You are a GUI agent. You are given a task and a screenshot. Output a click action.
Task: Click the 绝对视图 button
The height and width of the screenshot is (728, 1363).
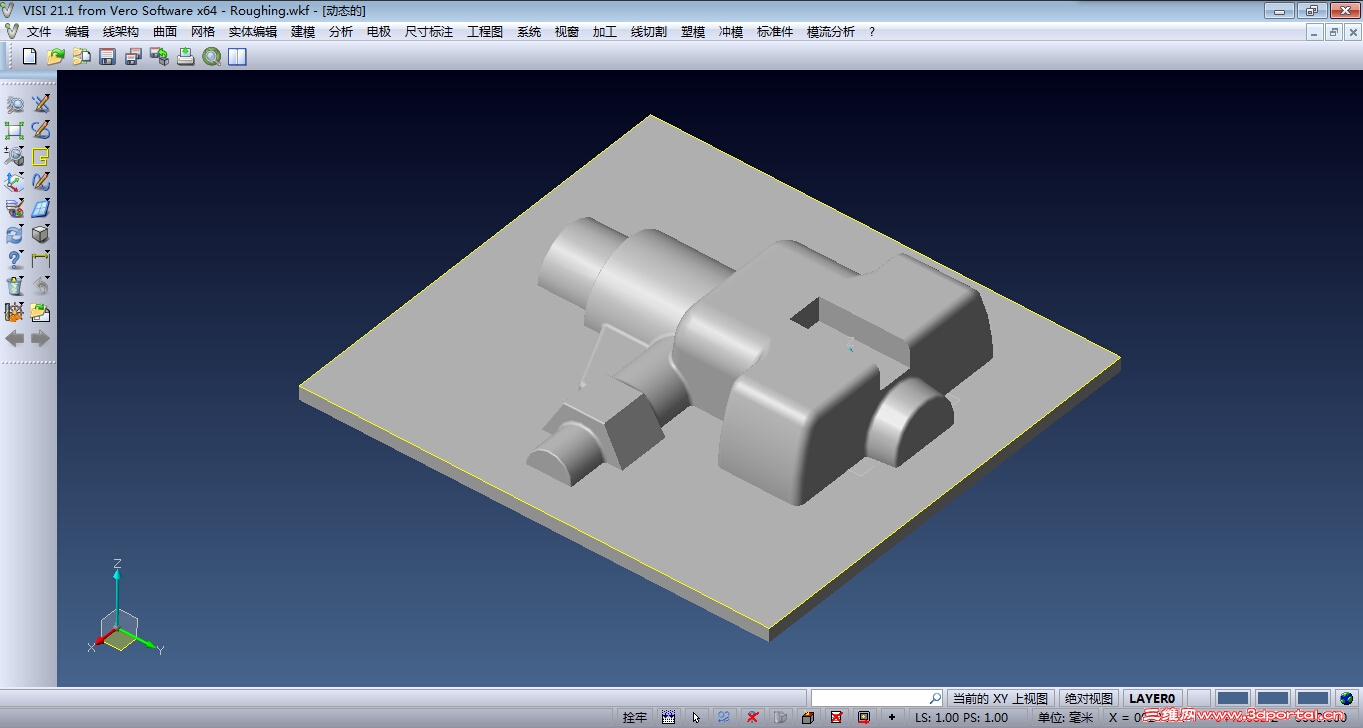[x=1088, y=698]
